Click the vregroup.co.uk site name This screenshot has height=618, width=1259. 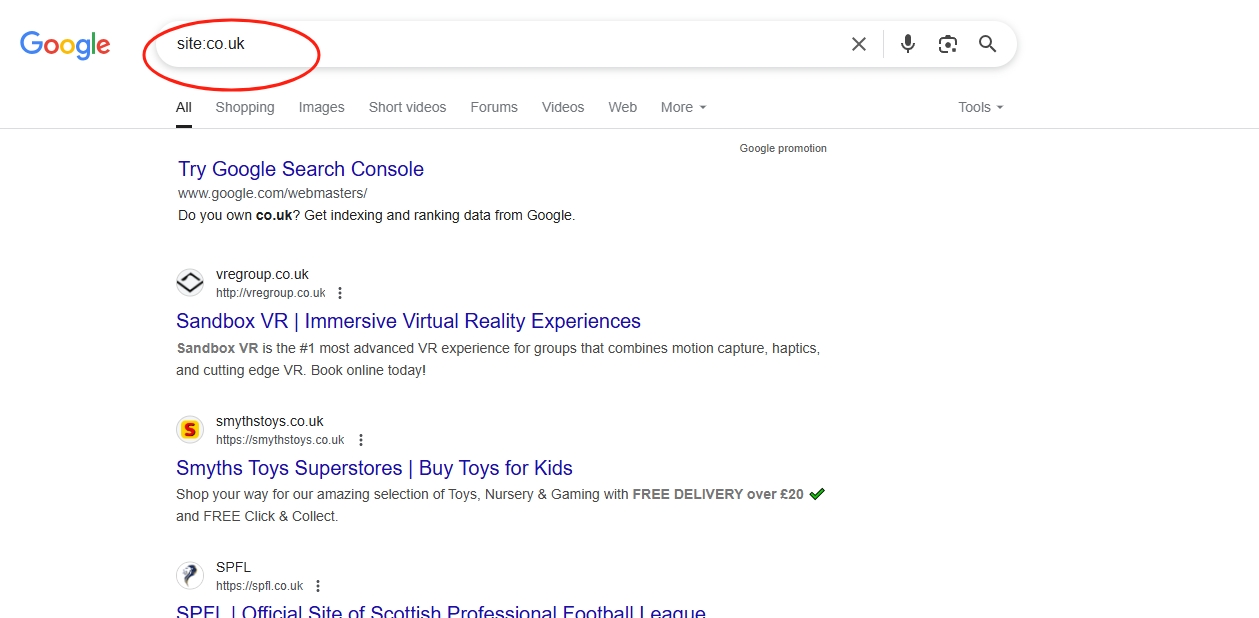point(262,274)
